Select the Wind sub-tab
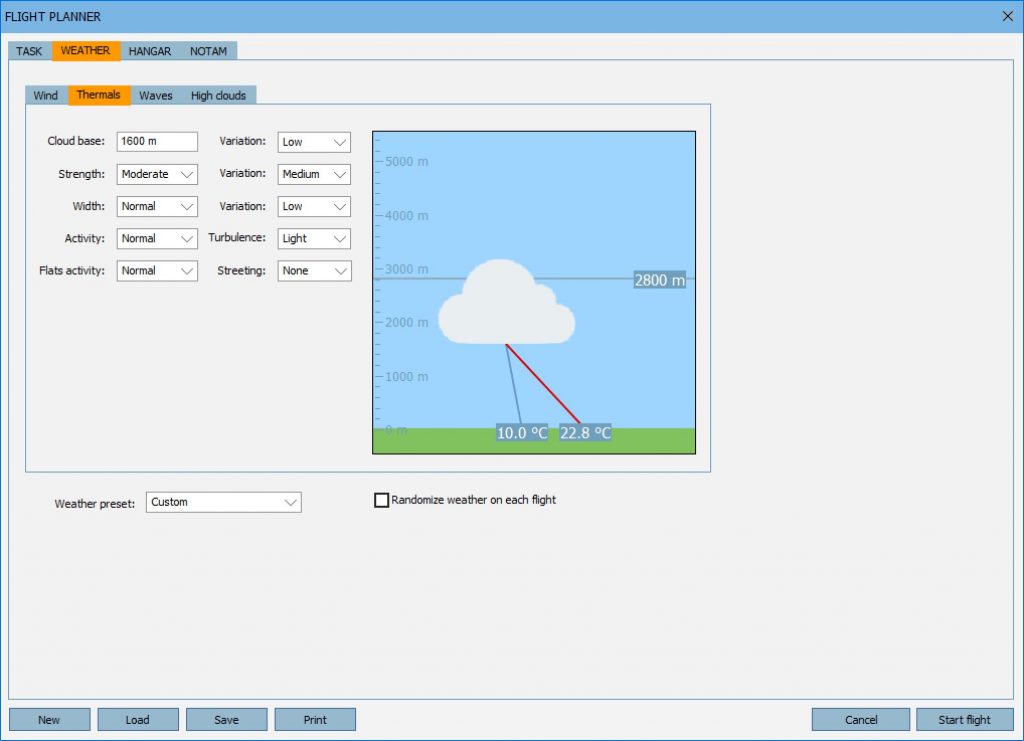The width and height of the screenshot is (1024, 741). (x=46, y=96)
